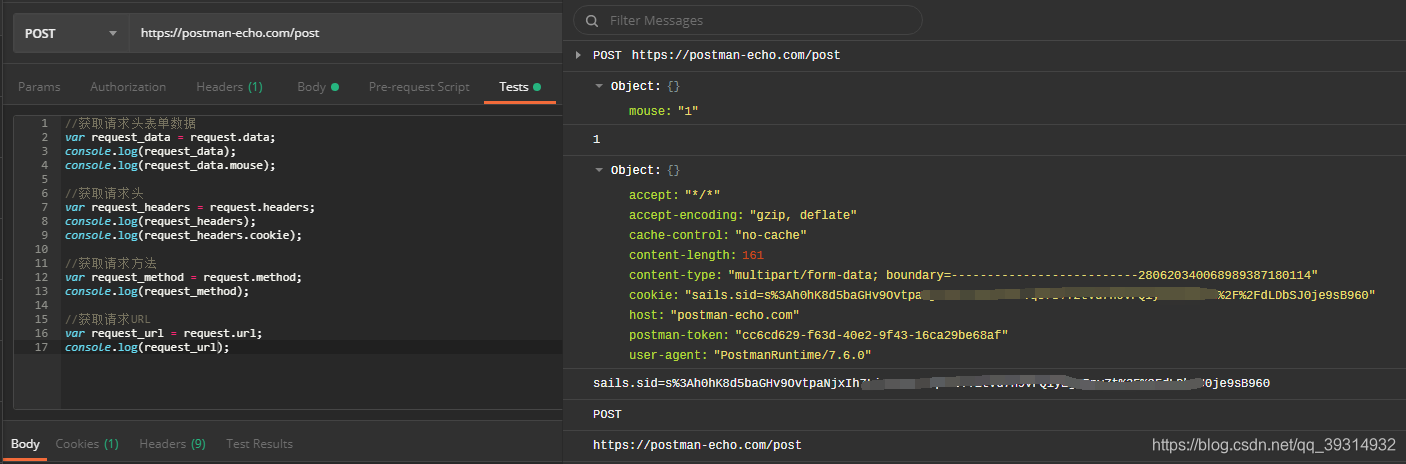Click code line var request_url = request.url
Screen dimensions: 1406x464
click(x=163, y=333)
